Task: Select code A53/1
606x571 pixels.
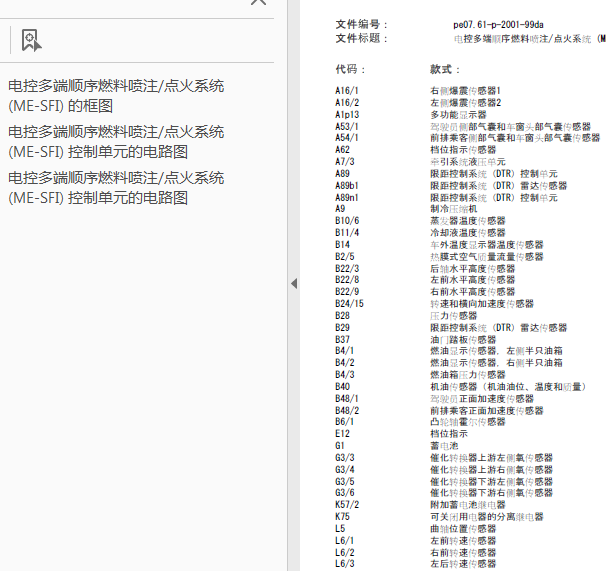Action: click(347, 127)
